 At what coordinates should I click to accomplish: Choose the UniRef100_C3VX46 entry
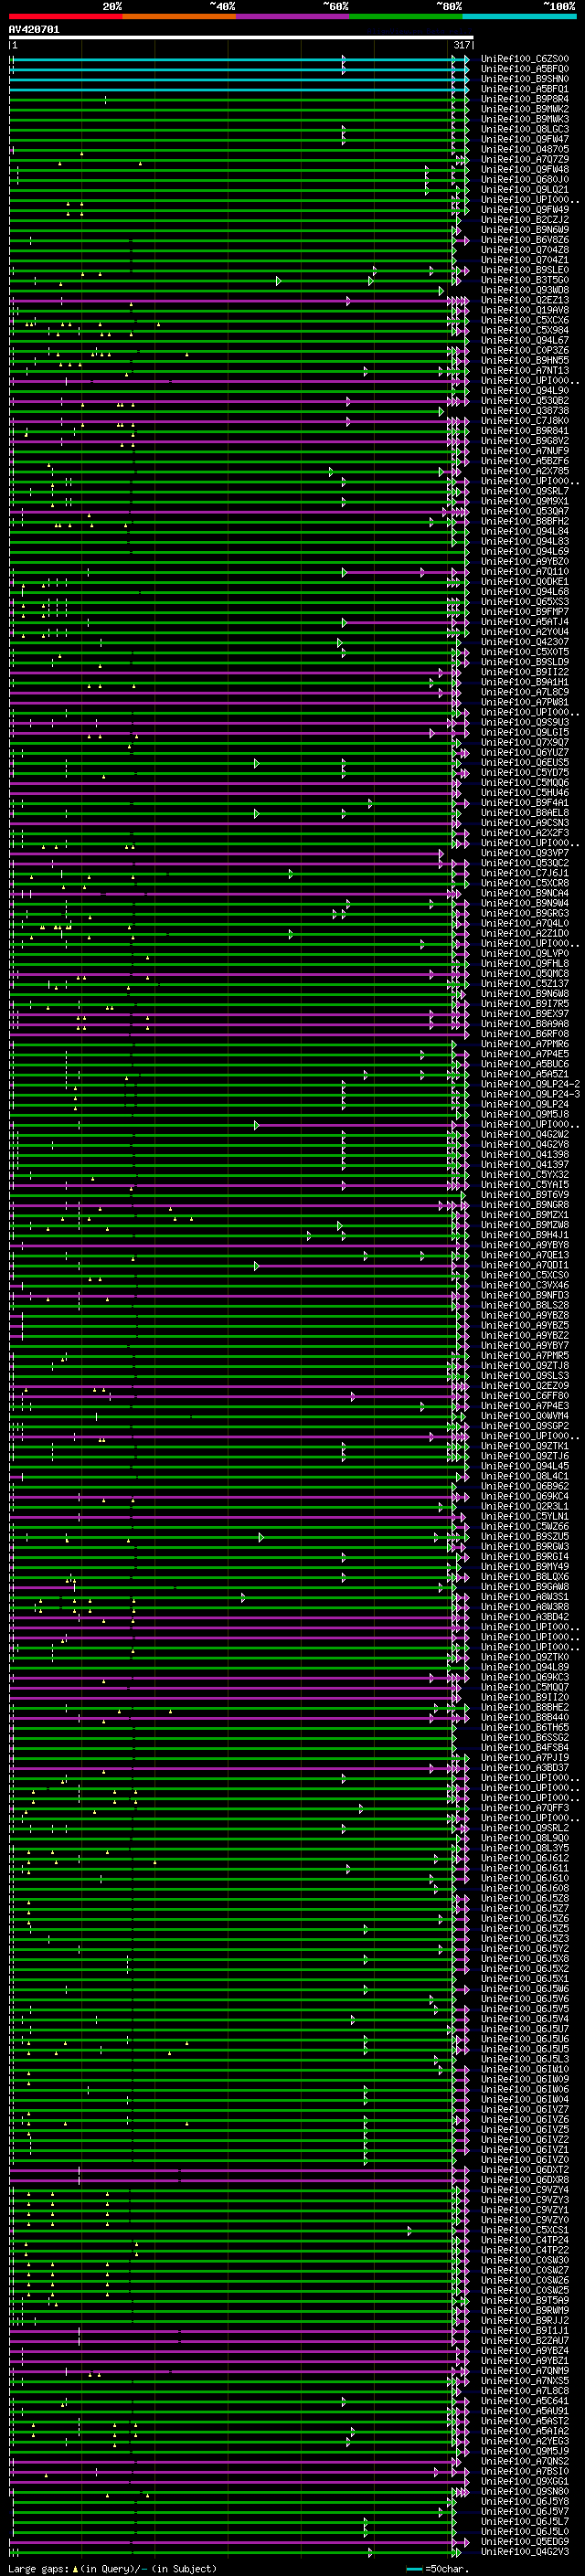524,1285
